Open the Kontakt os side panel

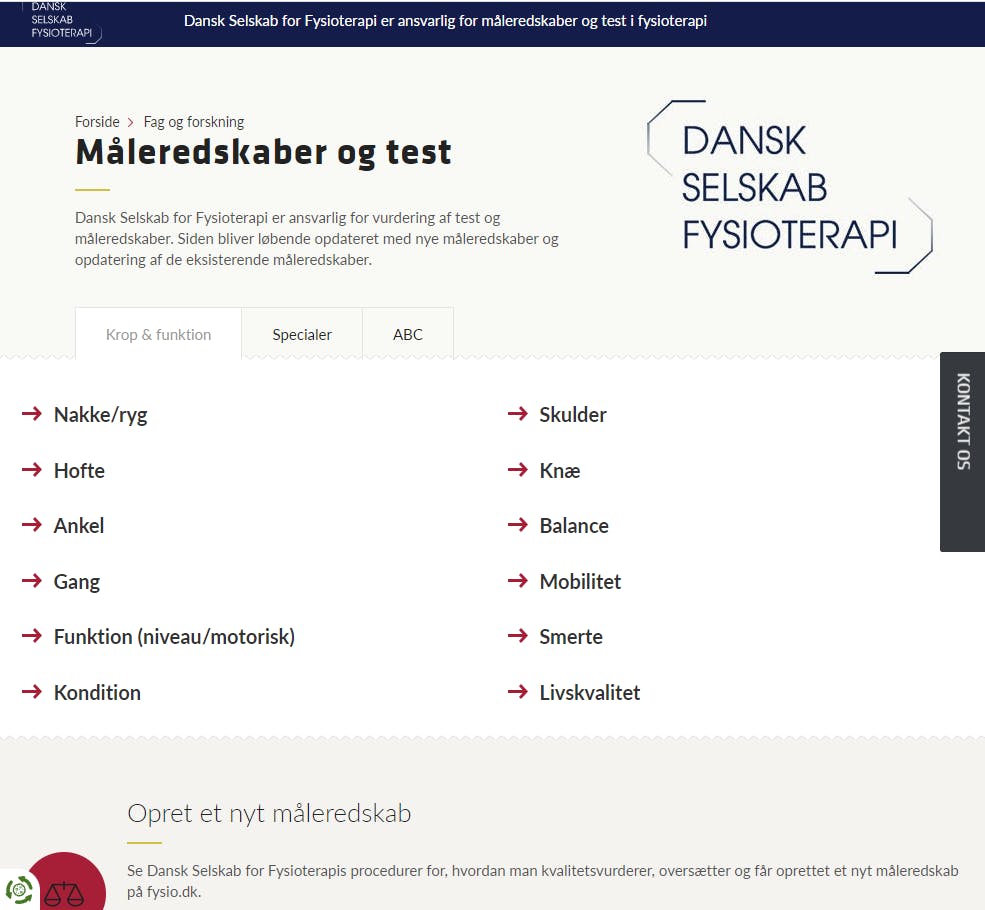click(x=962, y=452)
